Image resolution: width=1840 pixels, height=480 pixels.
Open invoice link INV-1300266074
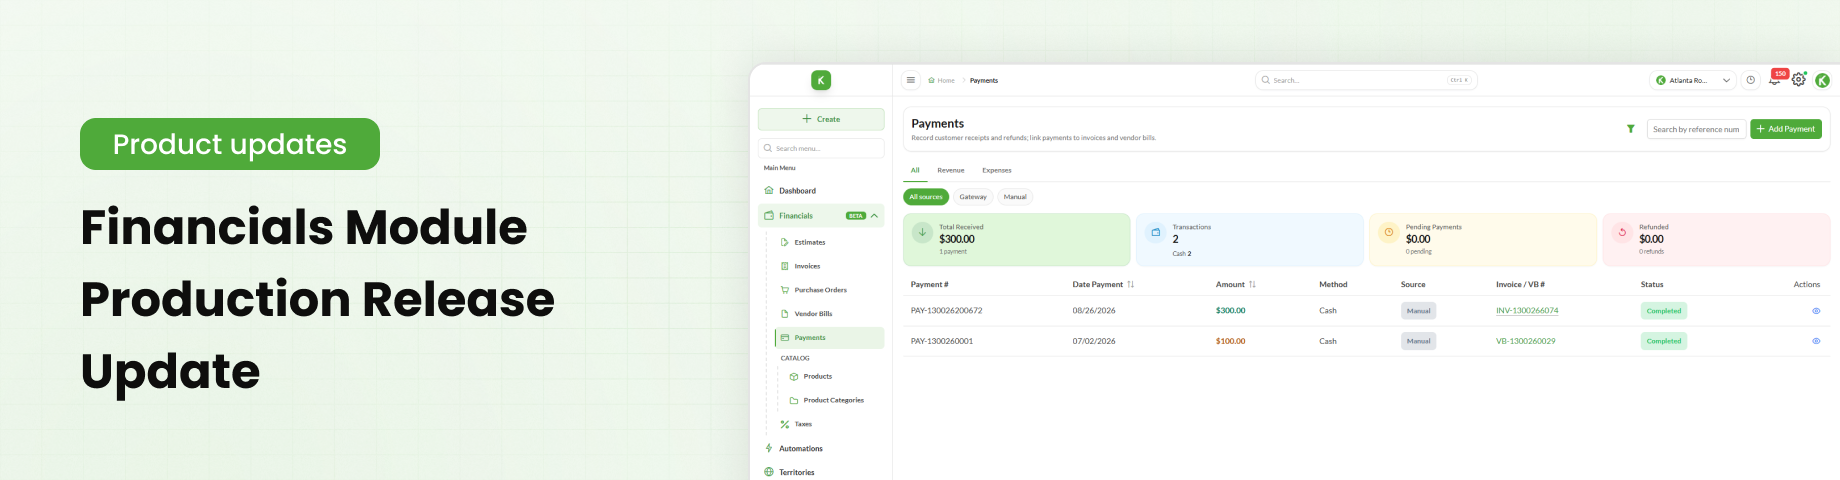pyautogui.click(x=1527, y=311)
